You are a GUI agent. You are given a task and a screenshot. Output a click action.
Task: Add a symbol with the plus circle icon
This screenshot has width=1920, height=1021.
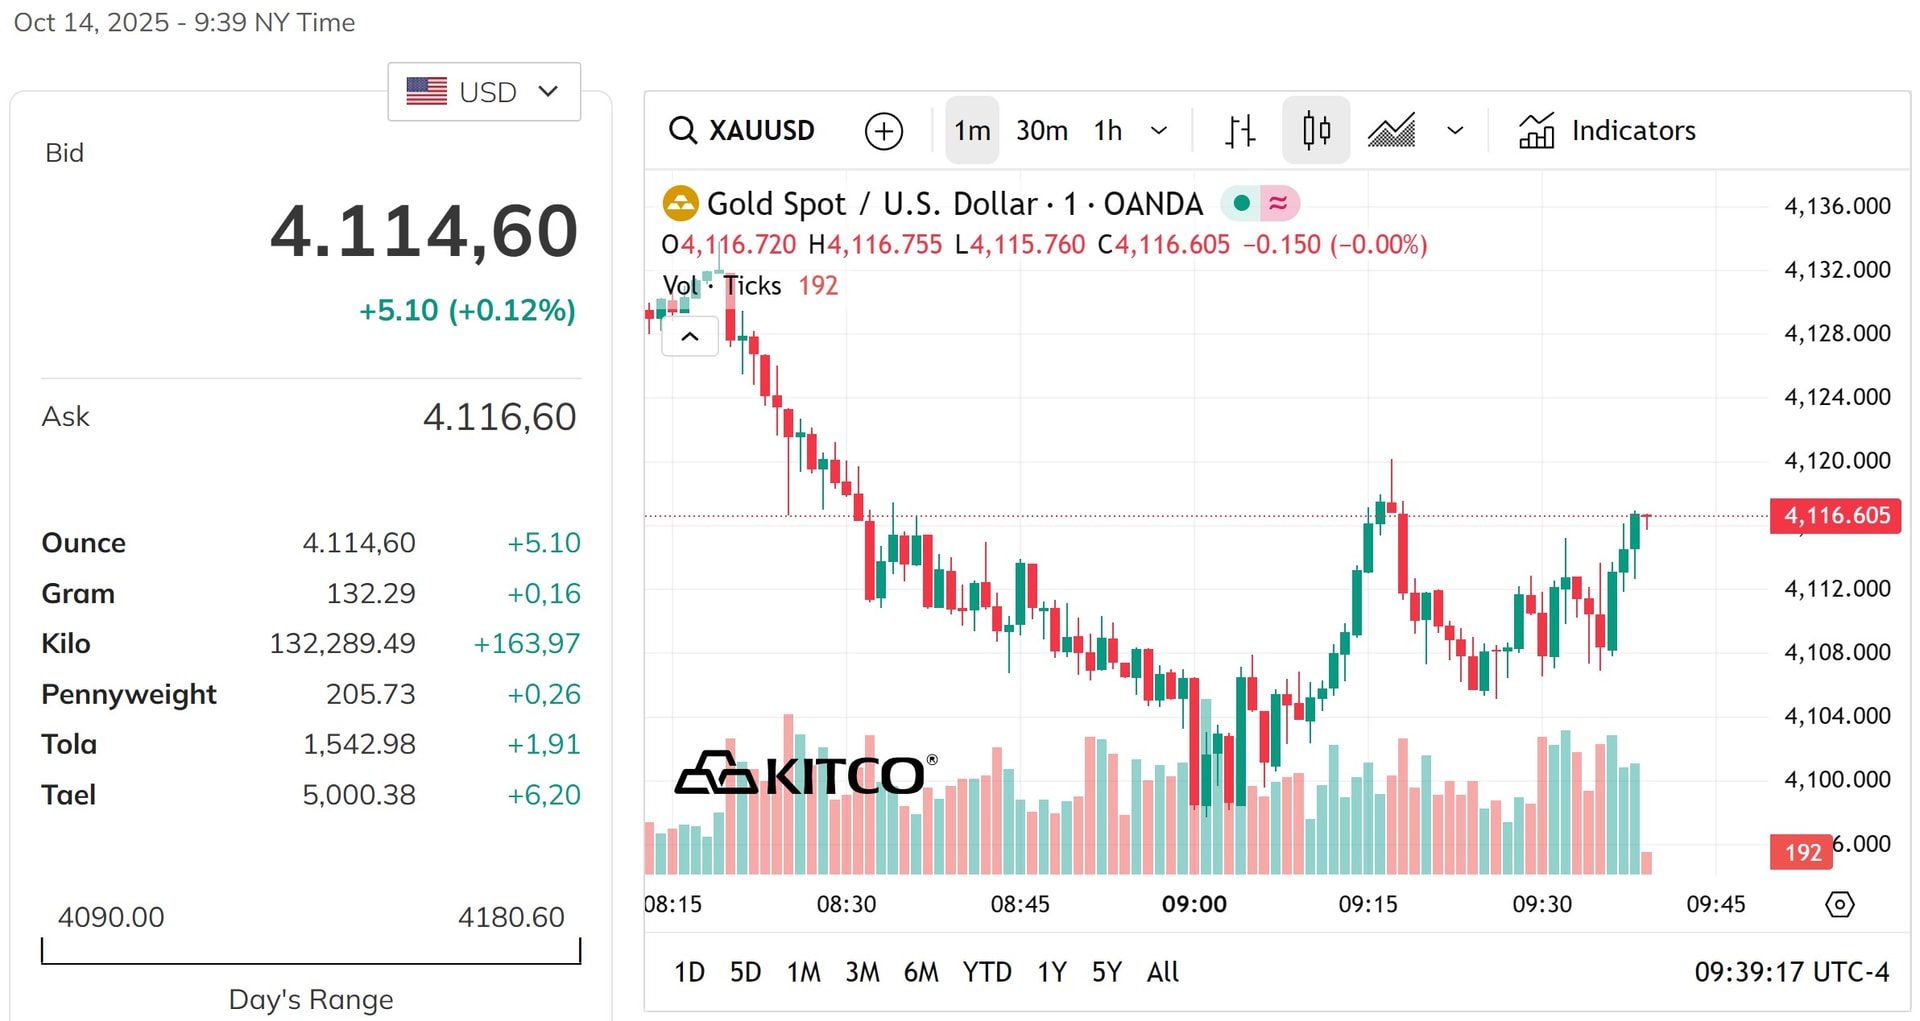(x=884, y=131)
